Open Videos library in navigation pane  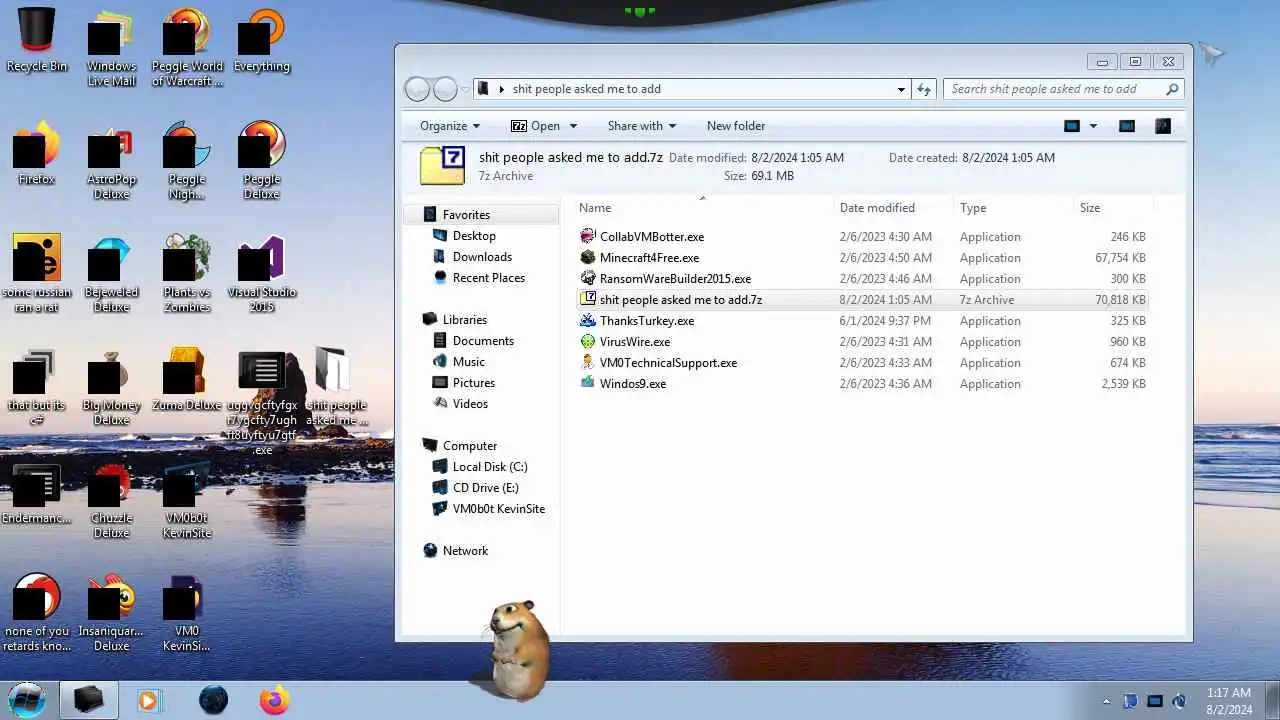click(470, 404)
